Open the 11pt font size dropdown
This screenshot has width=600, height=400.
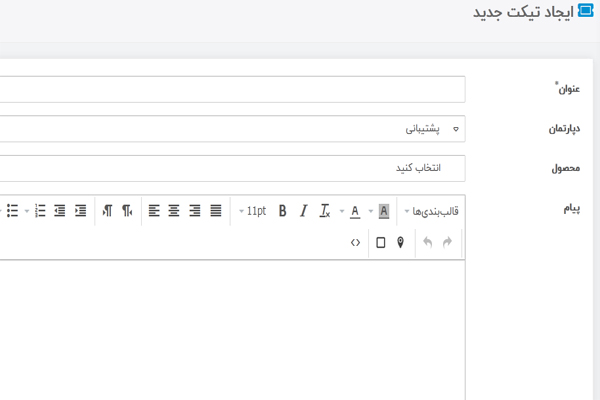252,211
